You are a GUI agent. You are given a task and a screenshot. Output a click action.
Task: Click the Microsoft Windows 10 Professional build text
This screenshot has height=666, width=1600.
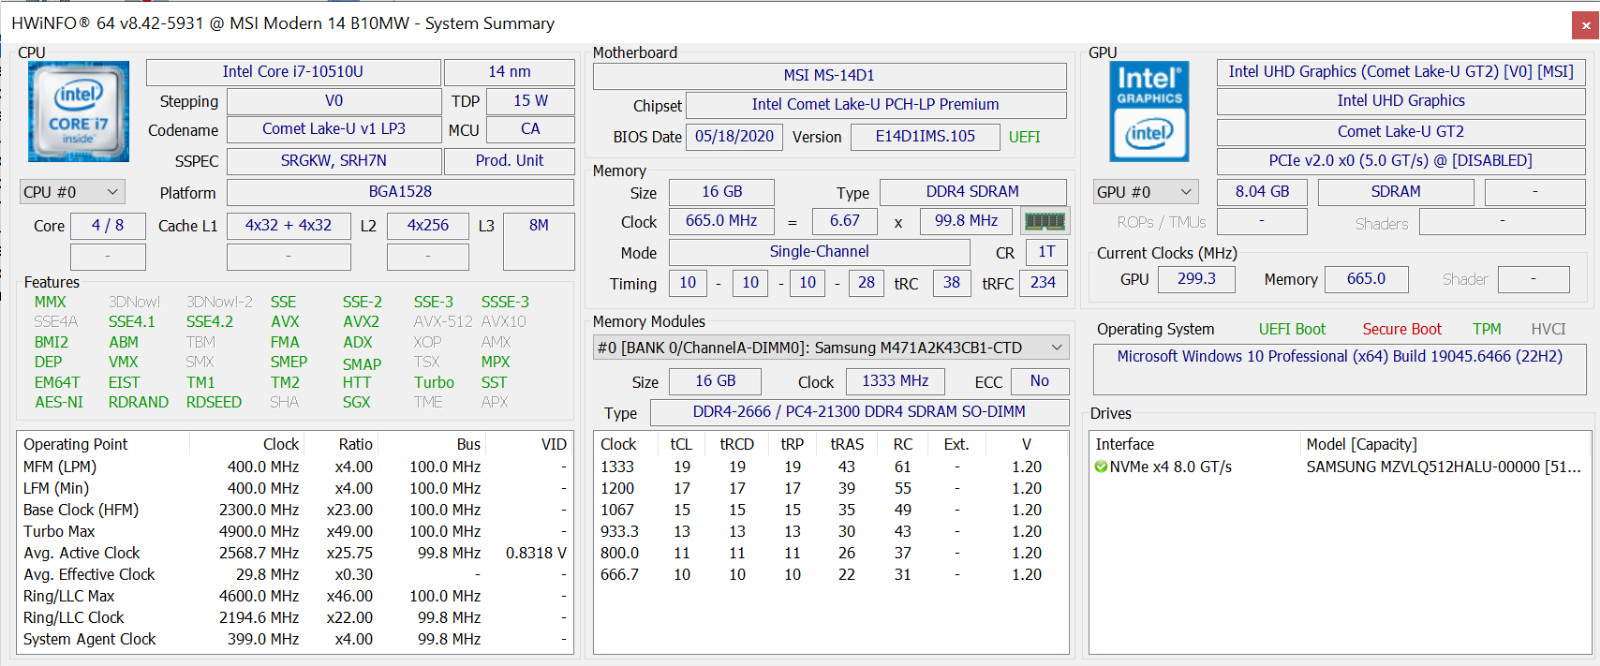[x=1340, y=356]
